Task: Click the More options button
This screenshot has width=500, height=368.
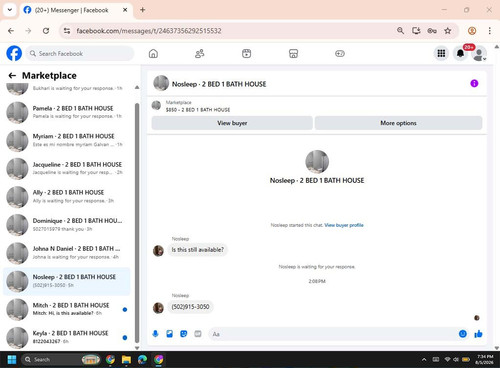Action: point(398,123)
